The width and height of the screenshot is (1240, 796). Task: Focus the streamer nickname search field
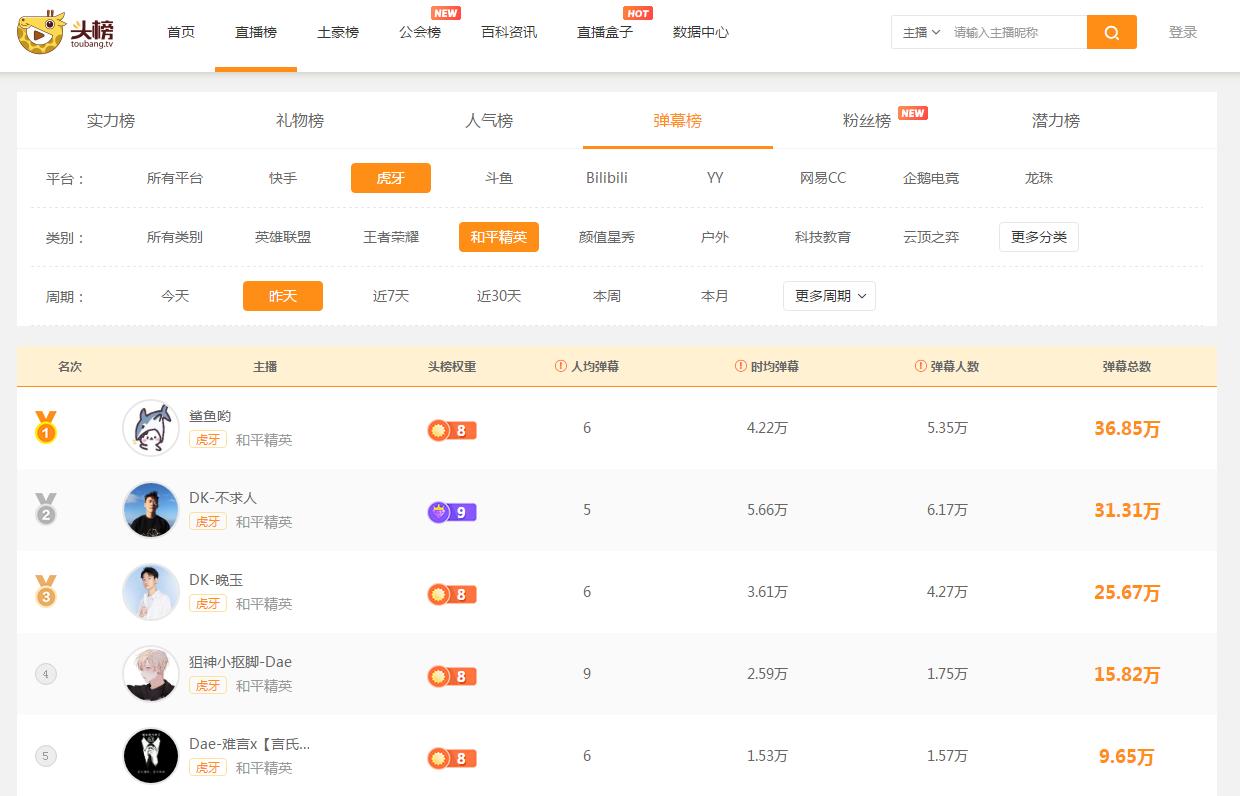[x=1015, y=32]
